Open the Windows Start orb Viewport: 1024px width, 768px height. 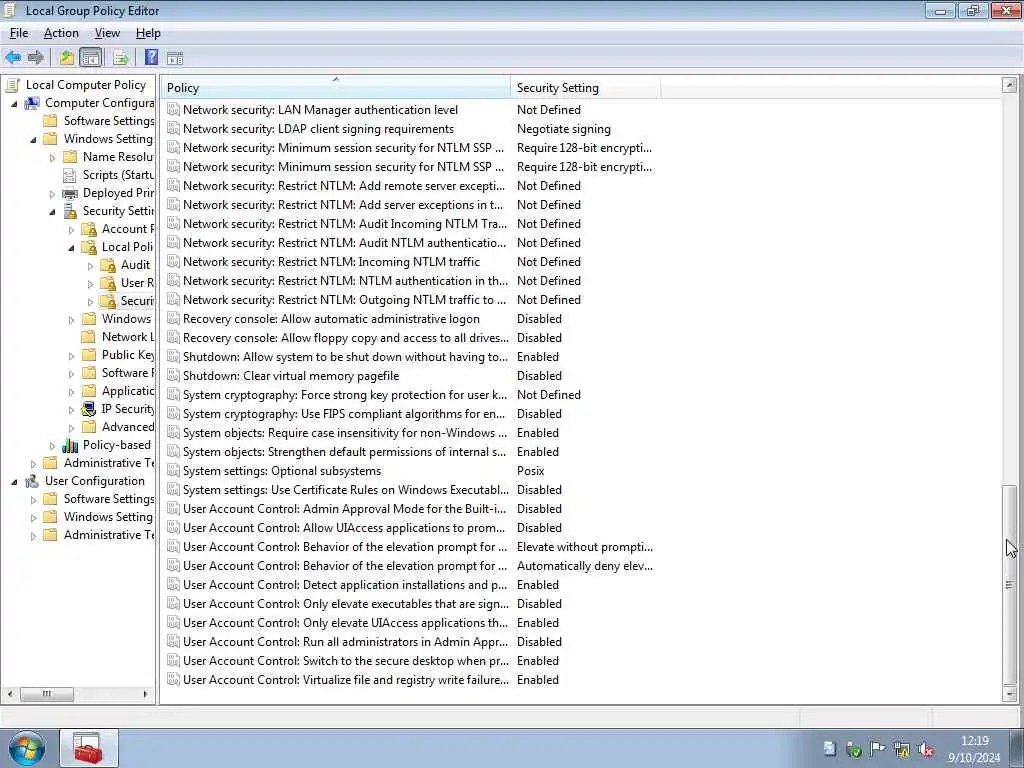pyautogui.click(x=27, y=748)
